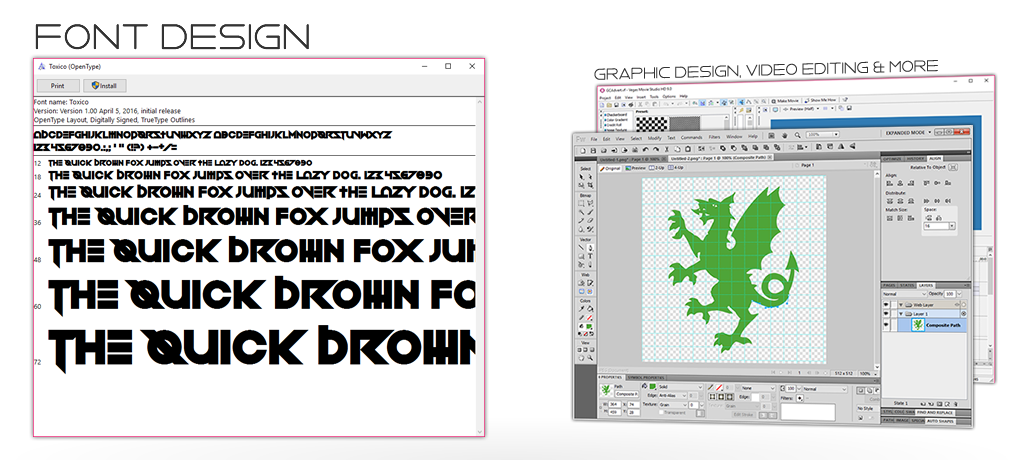Open the layer blend mode Normal dropdown
The image size is (1024, 460).
pyautogui.click(x=904, y=294)
